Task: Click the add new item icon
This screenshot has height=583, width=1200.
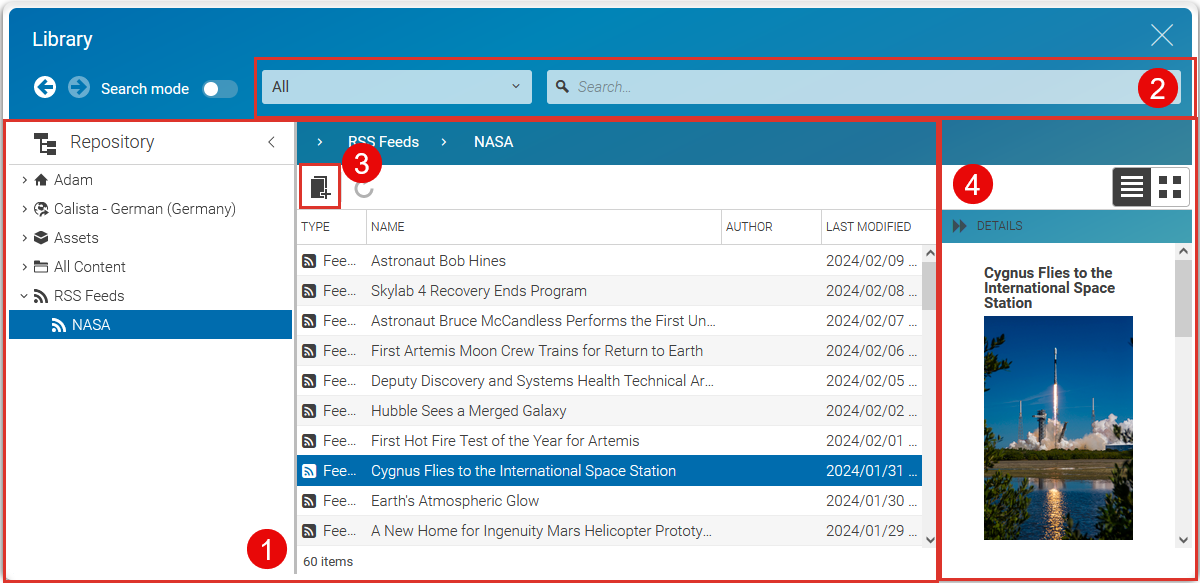Action: pyautogui.click(x=319, y=186)
